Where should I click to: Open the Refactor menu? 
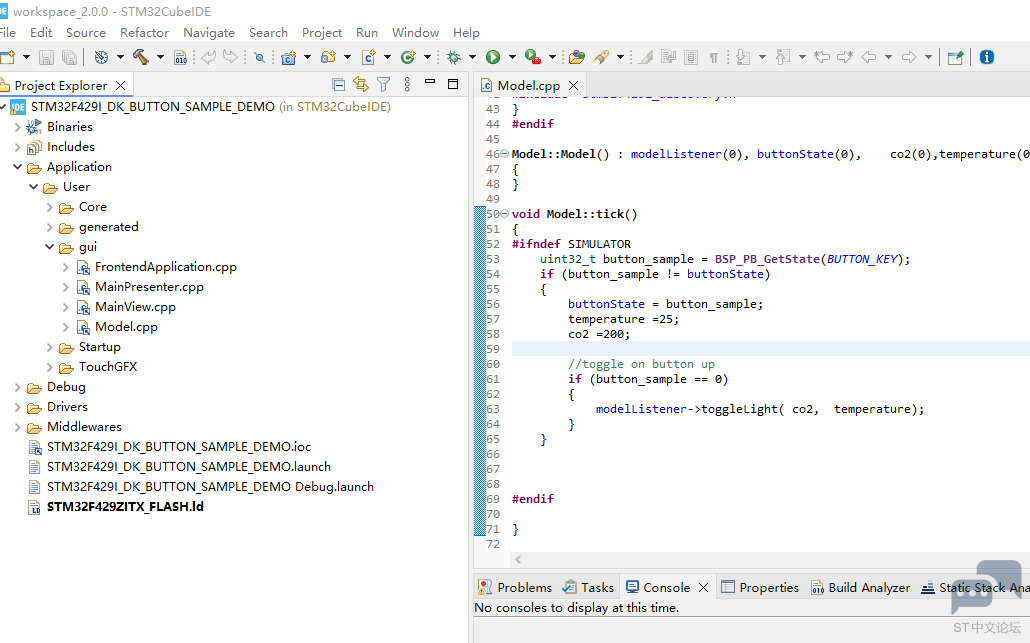point(144,32)
